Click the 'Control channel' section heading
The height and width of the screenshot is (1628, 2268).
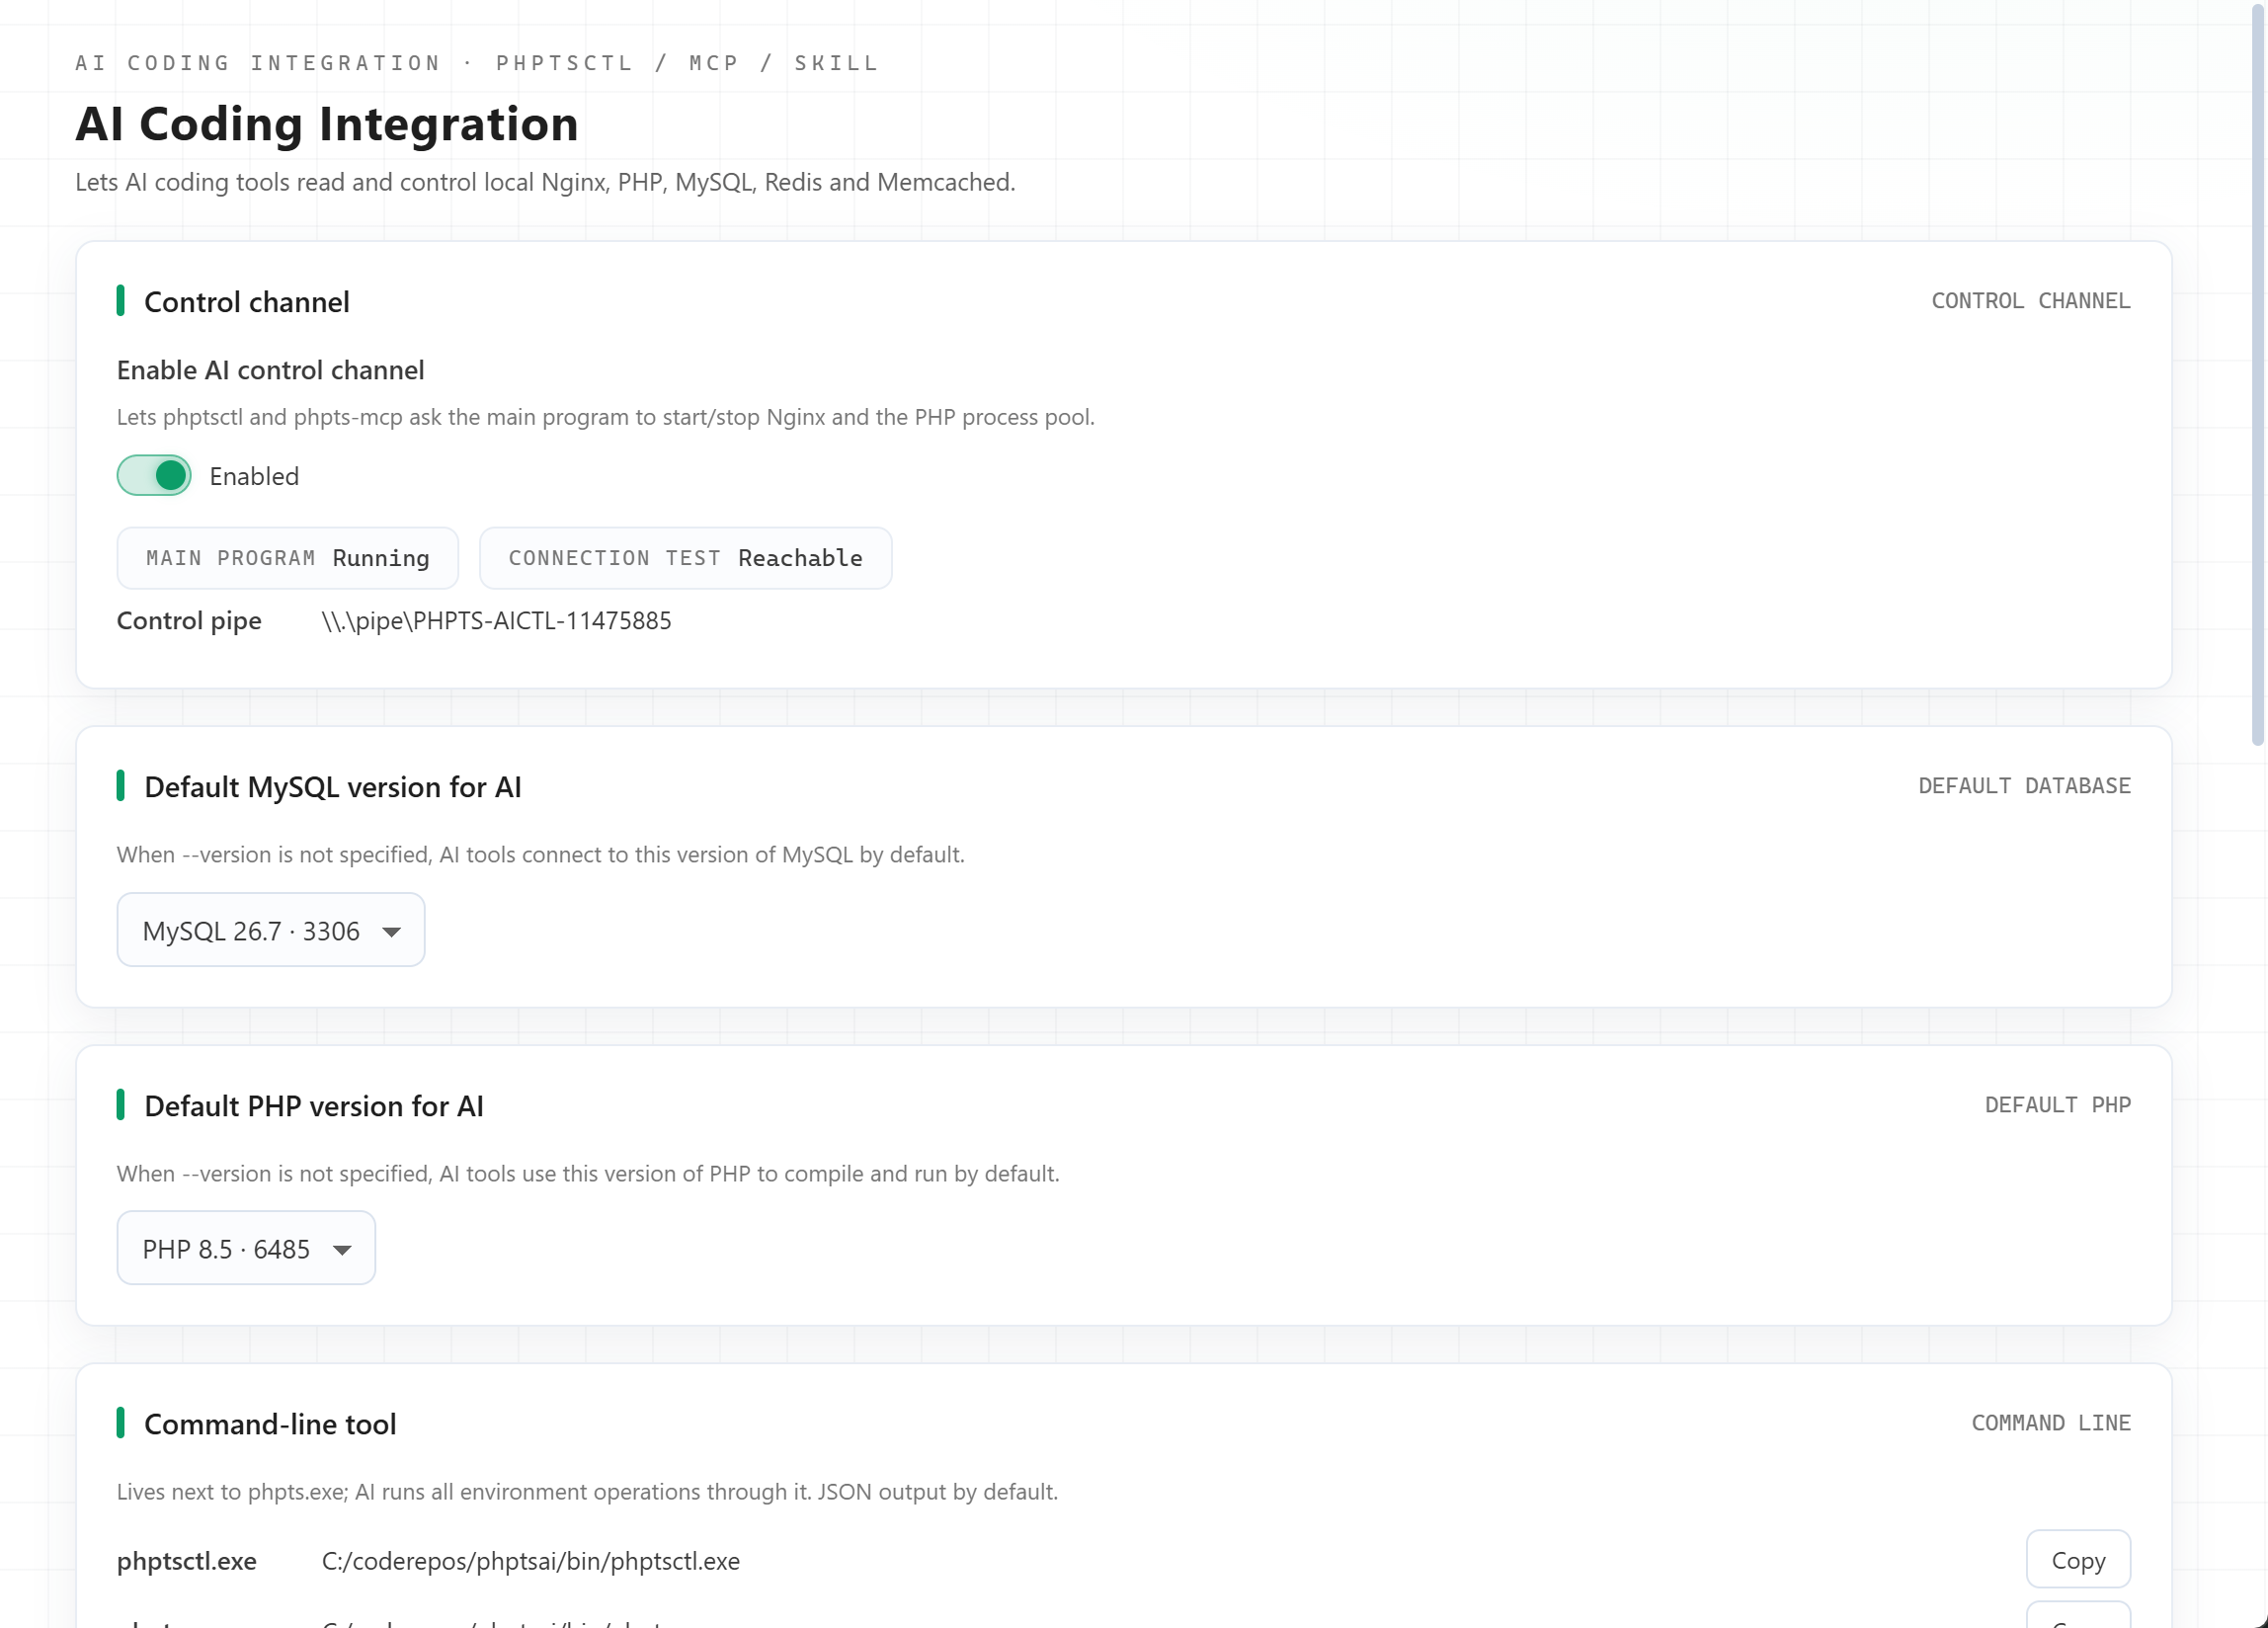pos(247,302)
